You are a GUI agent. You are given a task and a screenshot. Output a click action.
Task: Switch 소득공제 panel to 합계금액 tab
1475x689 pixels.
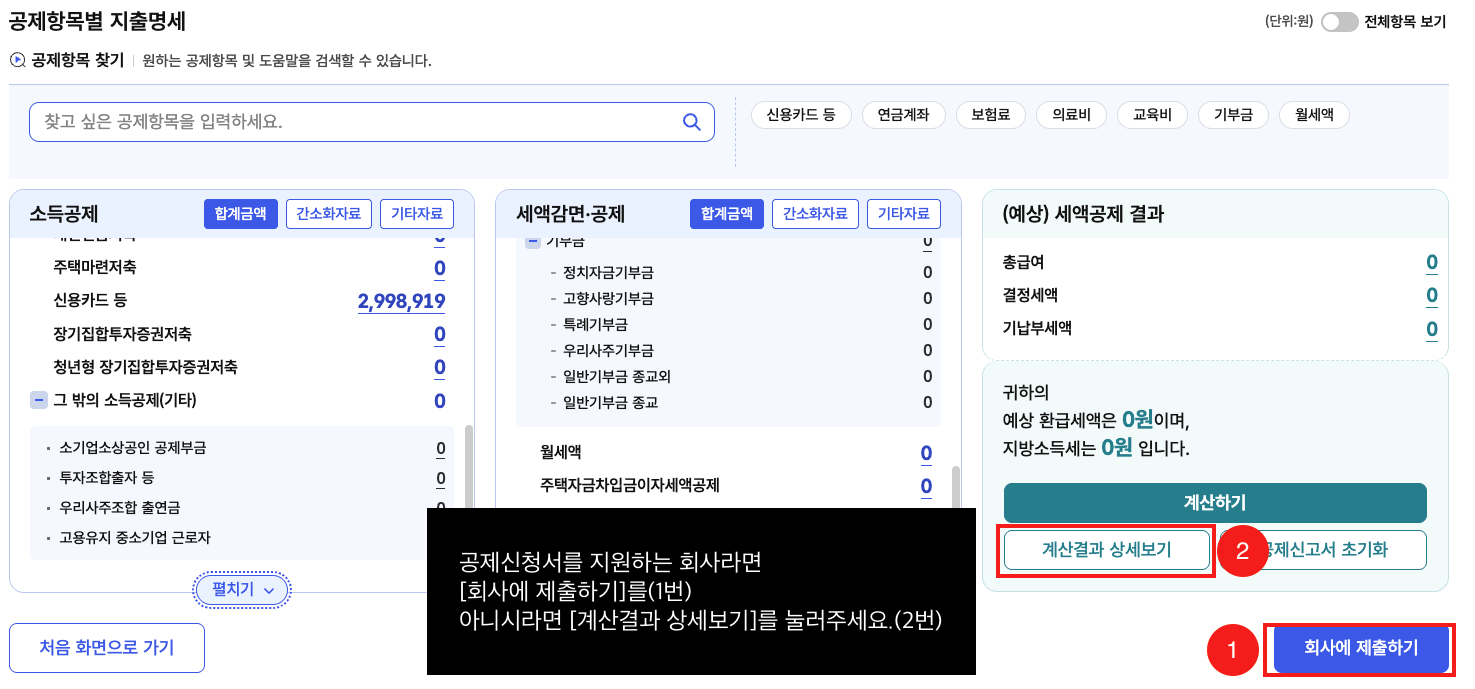point(240,214)
